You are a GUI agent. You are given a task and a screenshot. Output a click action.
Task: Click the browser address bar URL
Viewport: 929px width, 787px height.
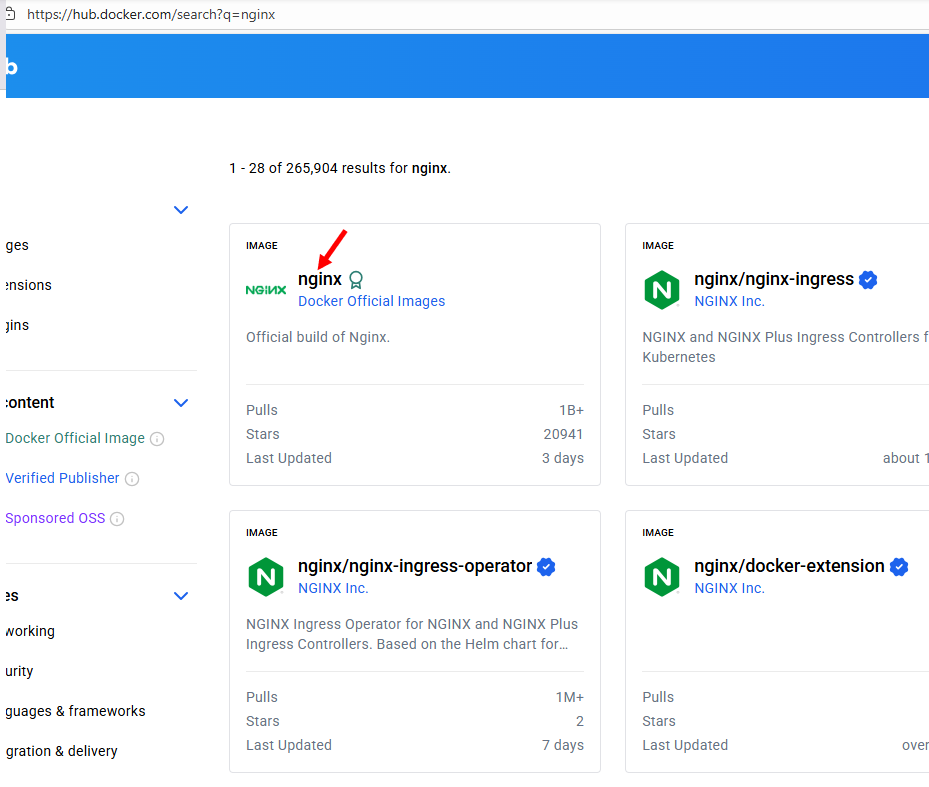[x=151, y=14]
